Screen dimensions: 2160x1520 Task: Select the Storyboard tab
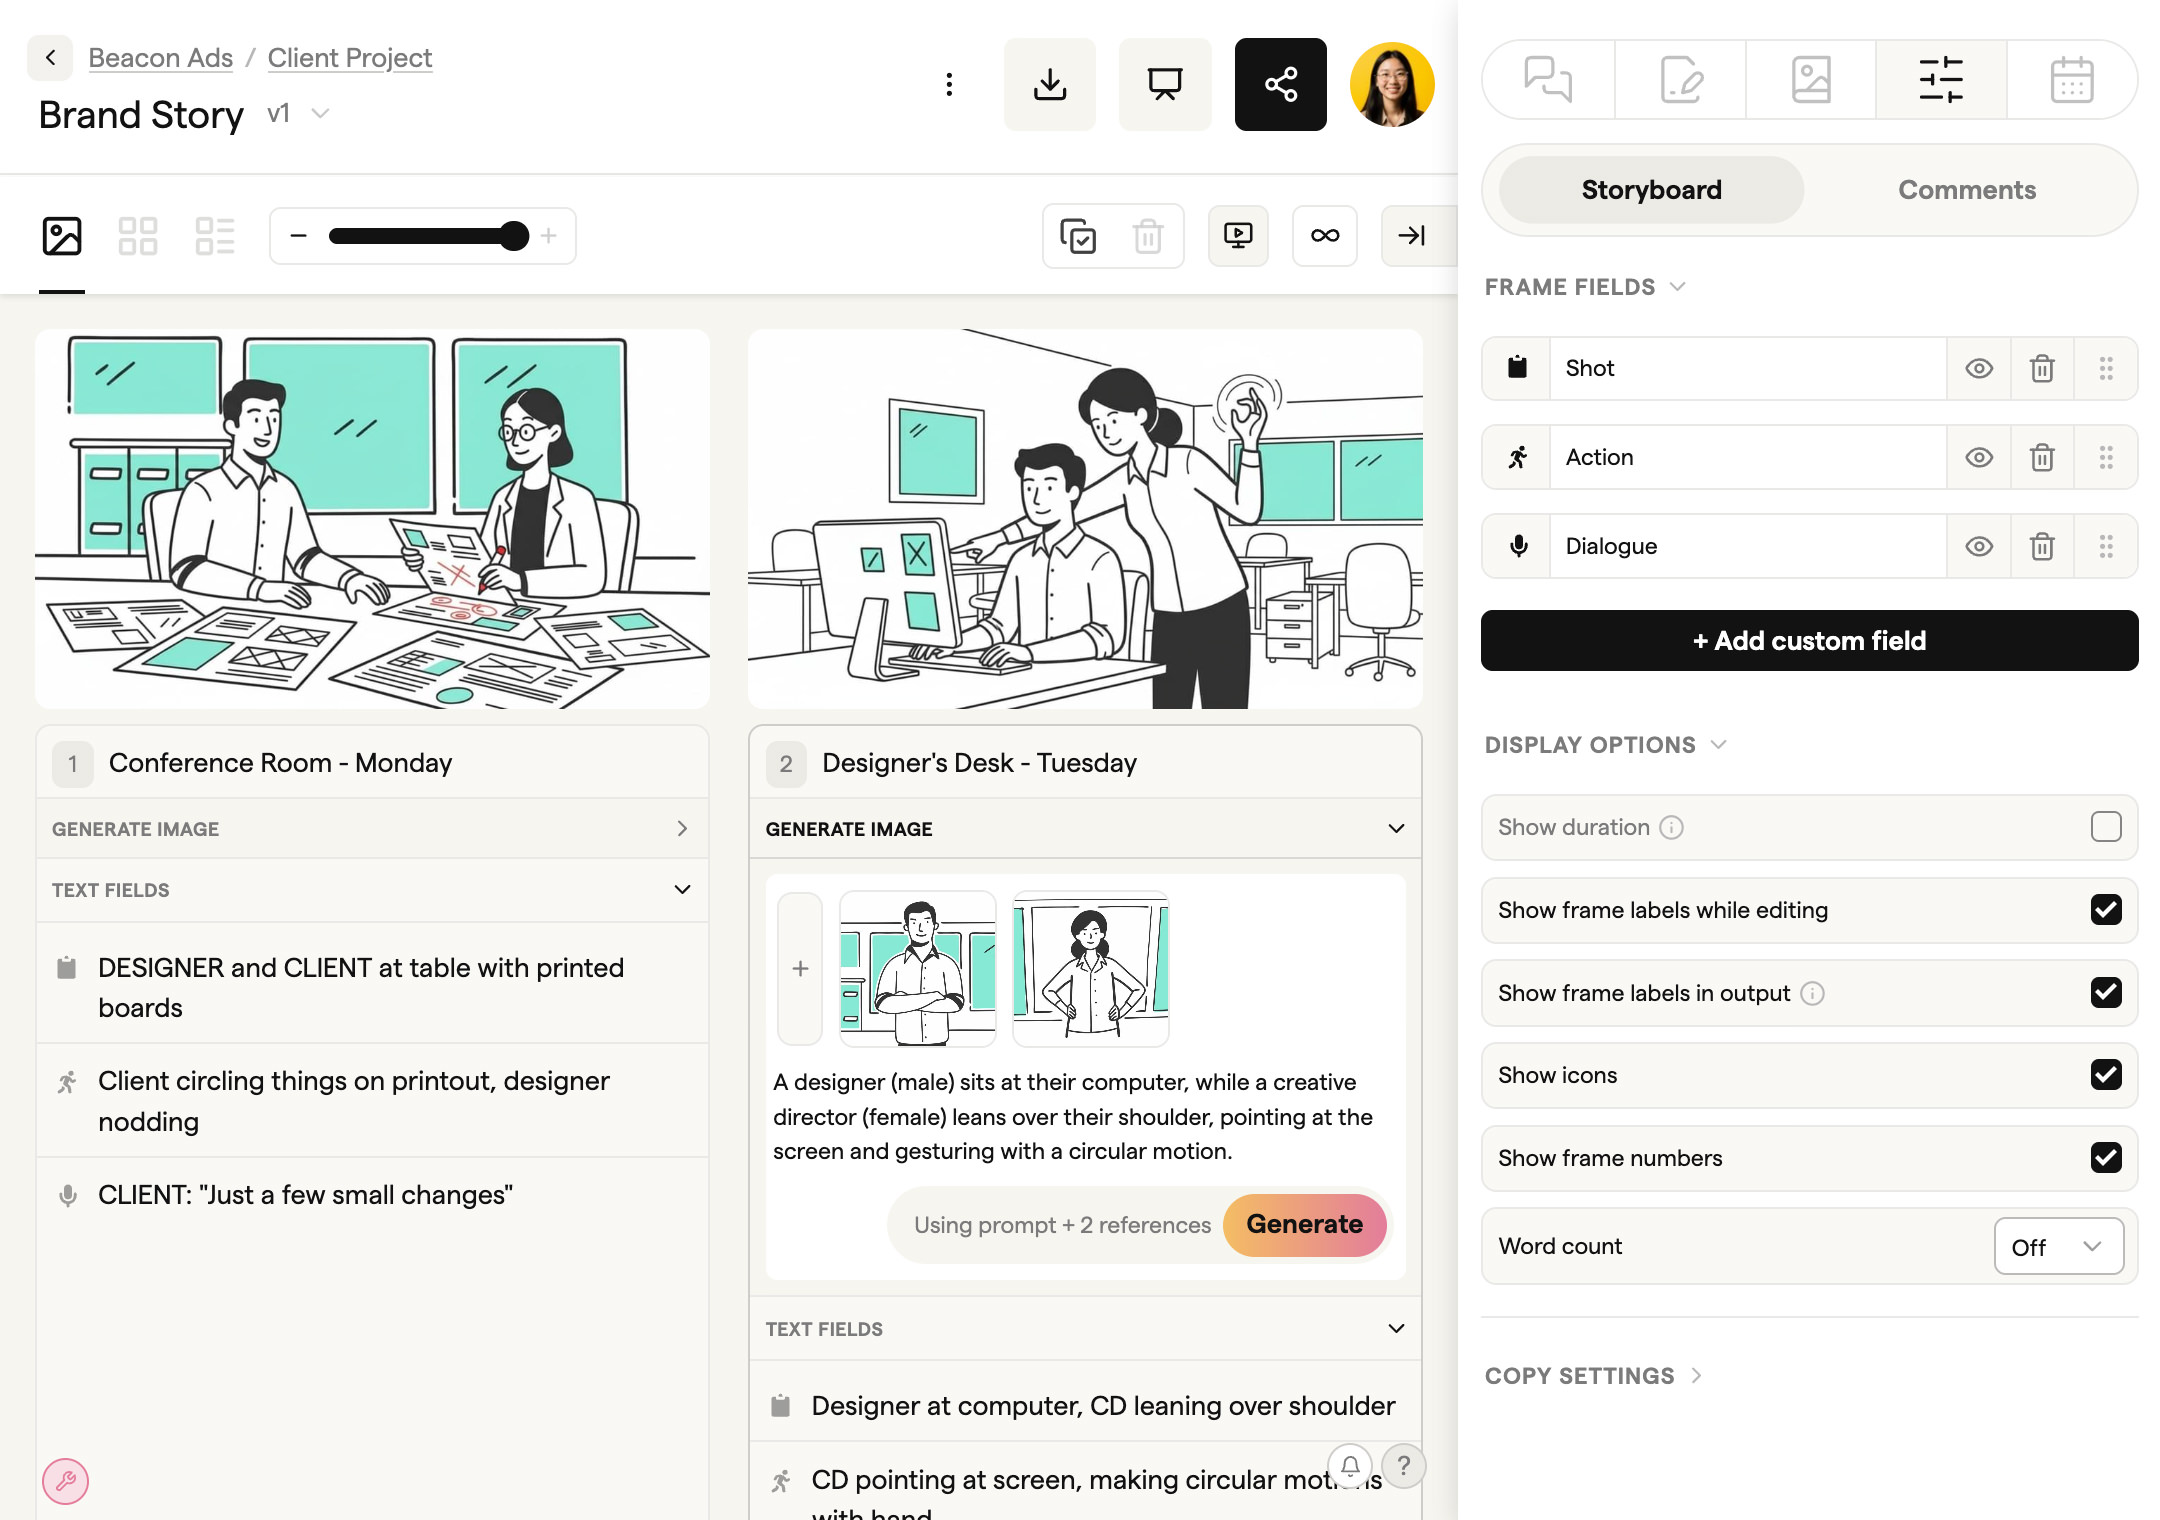click(x=1650, y=189)
